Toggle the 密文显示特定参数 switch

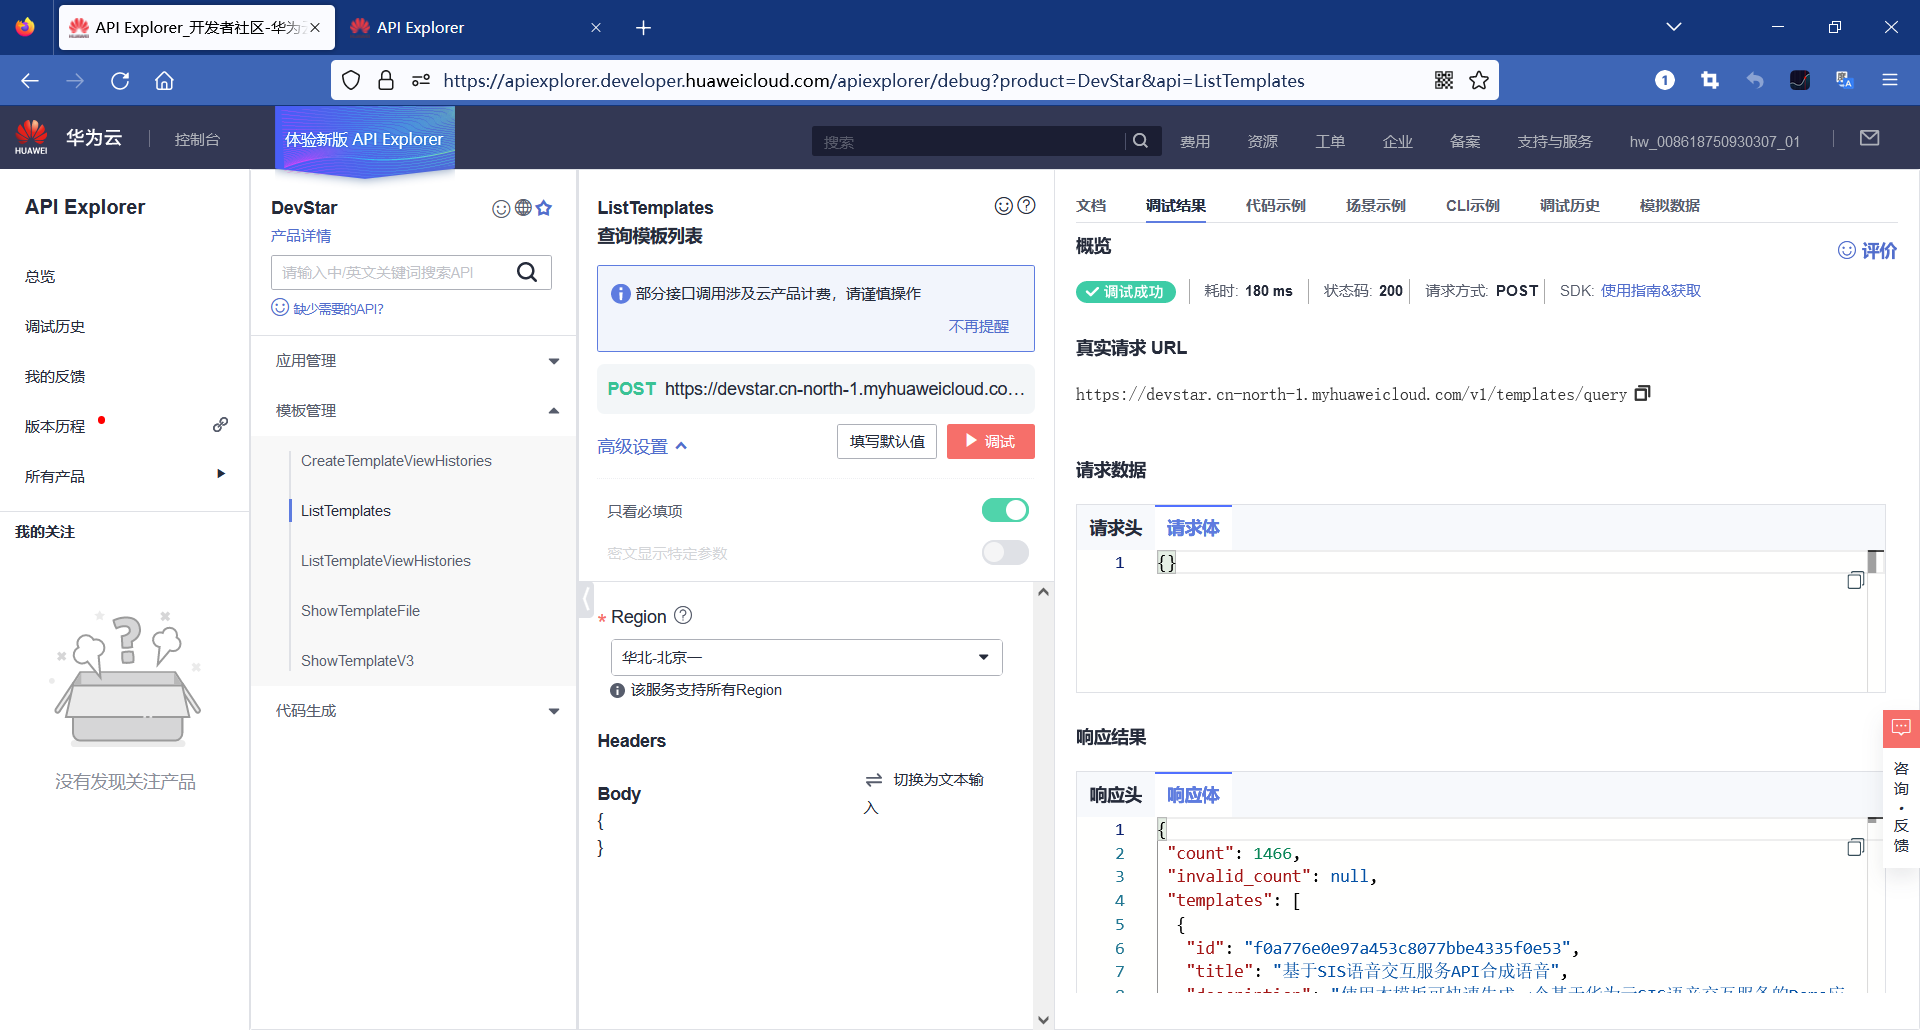point(1005,552)
